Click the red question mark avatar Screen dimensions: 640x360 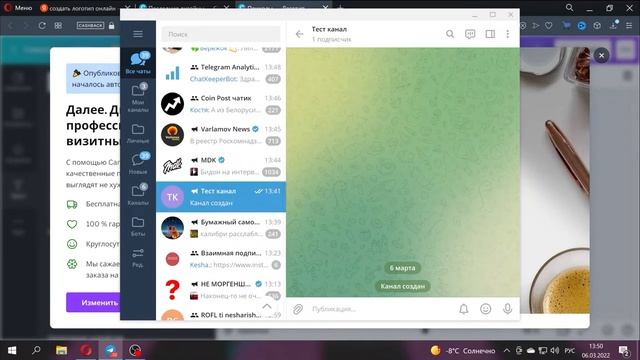(172, 290)
